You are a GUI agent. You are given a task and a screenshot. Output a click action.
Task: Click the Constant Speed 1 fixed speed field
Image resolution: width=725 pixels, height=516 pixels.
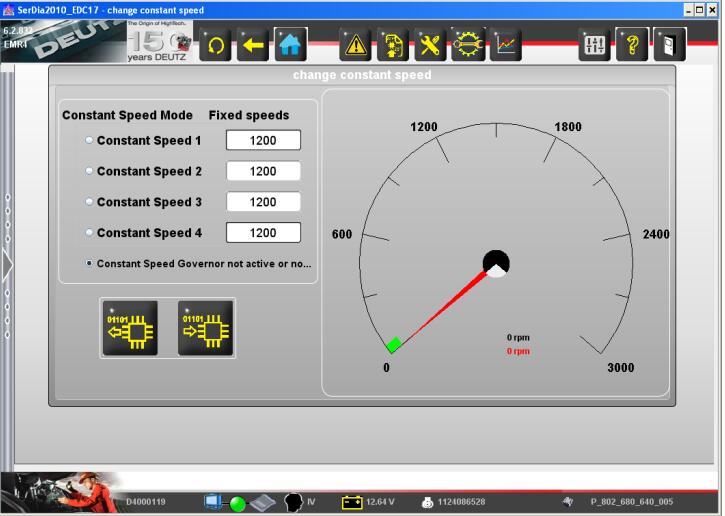pyautogui.click(x=263, y=141)
